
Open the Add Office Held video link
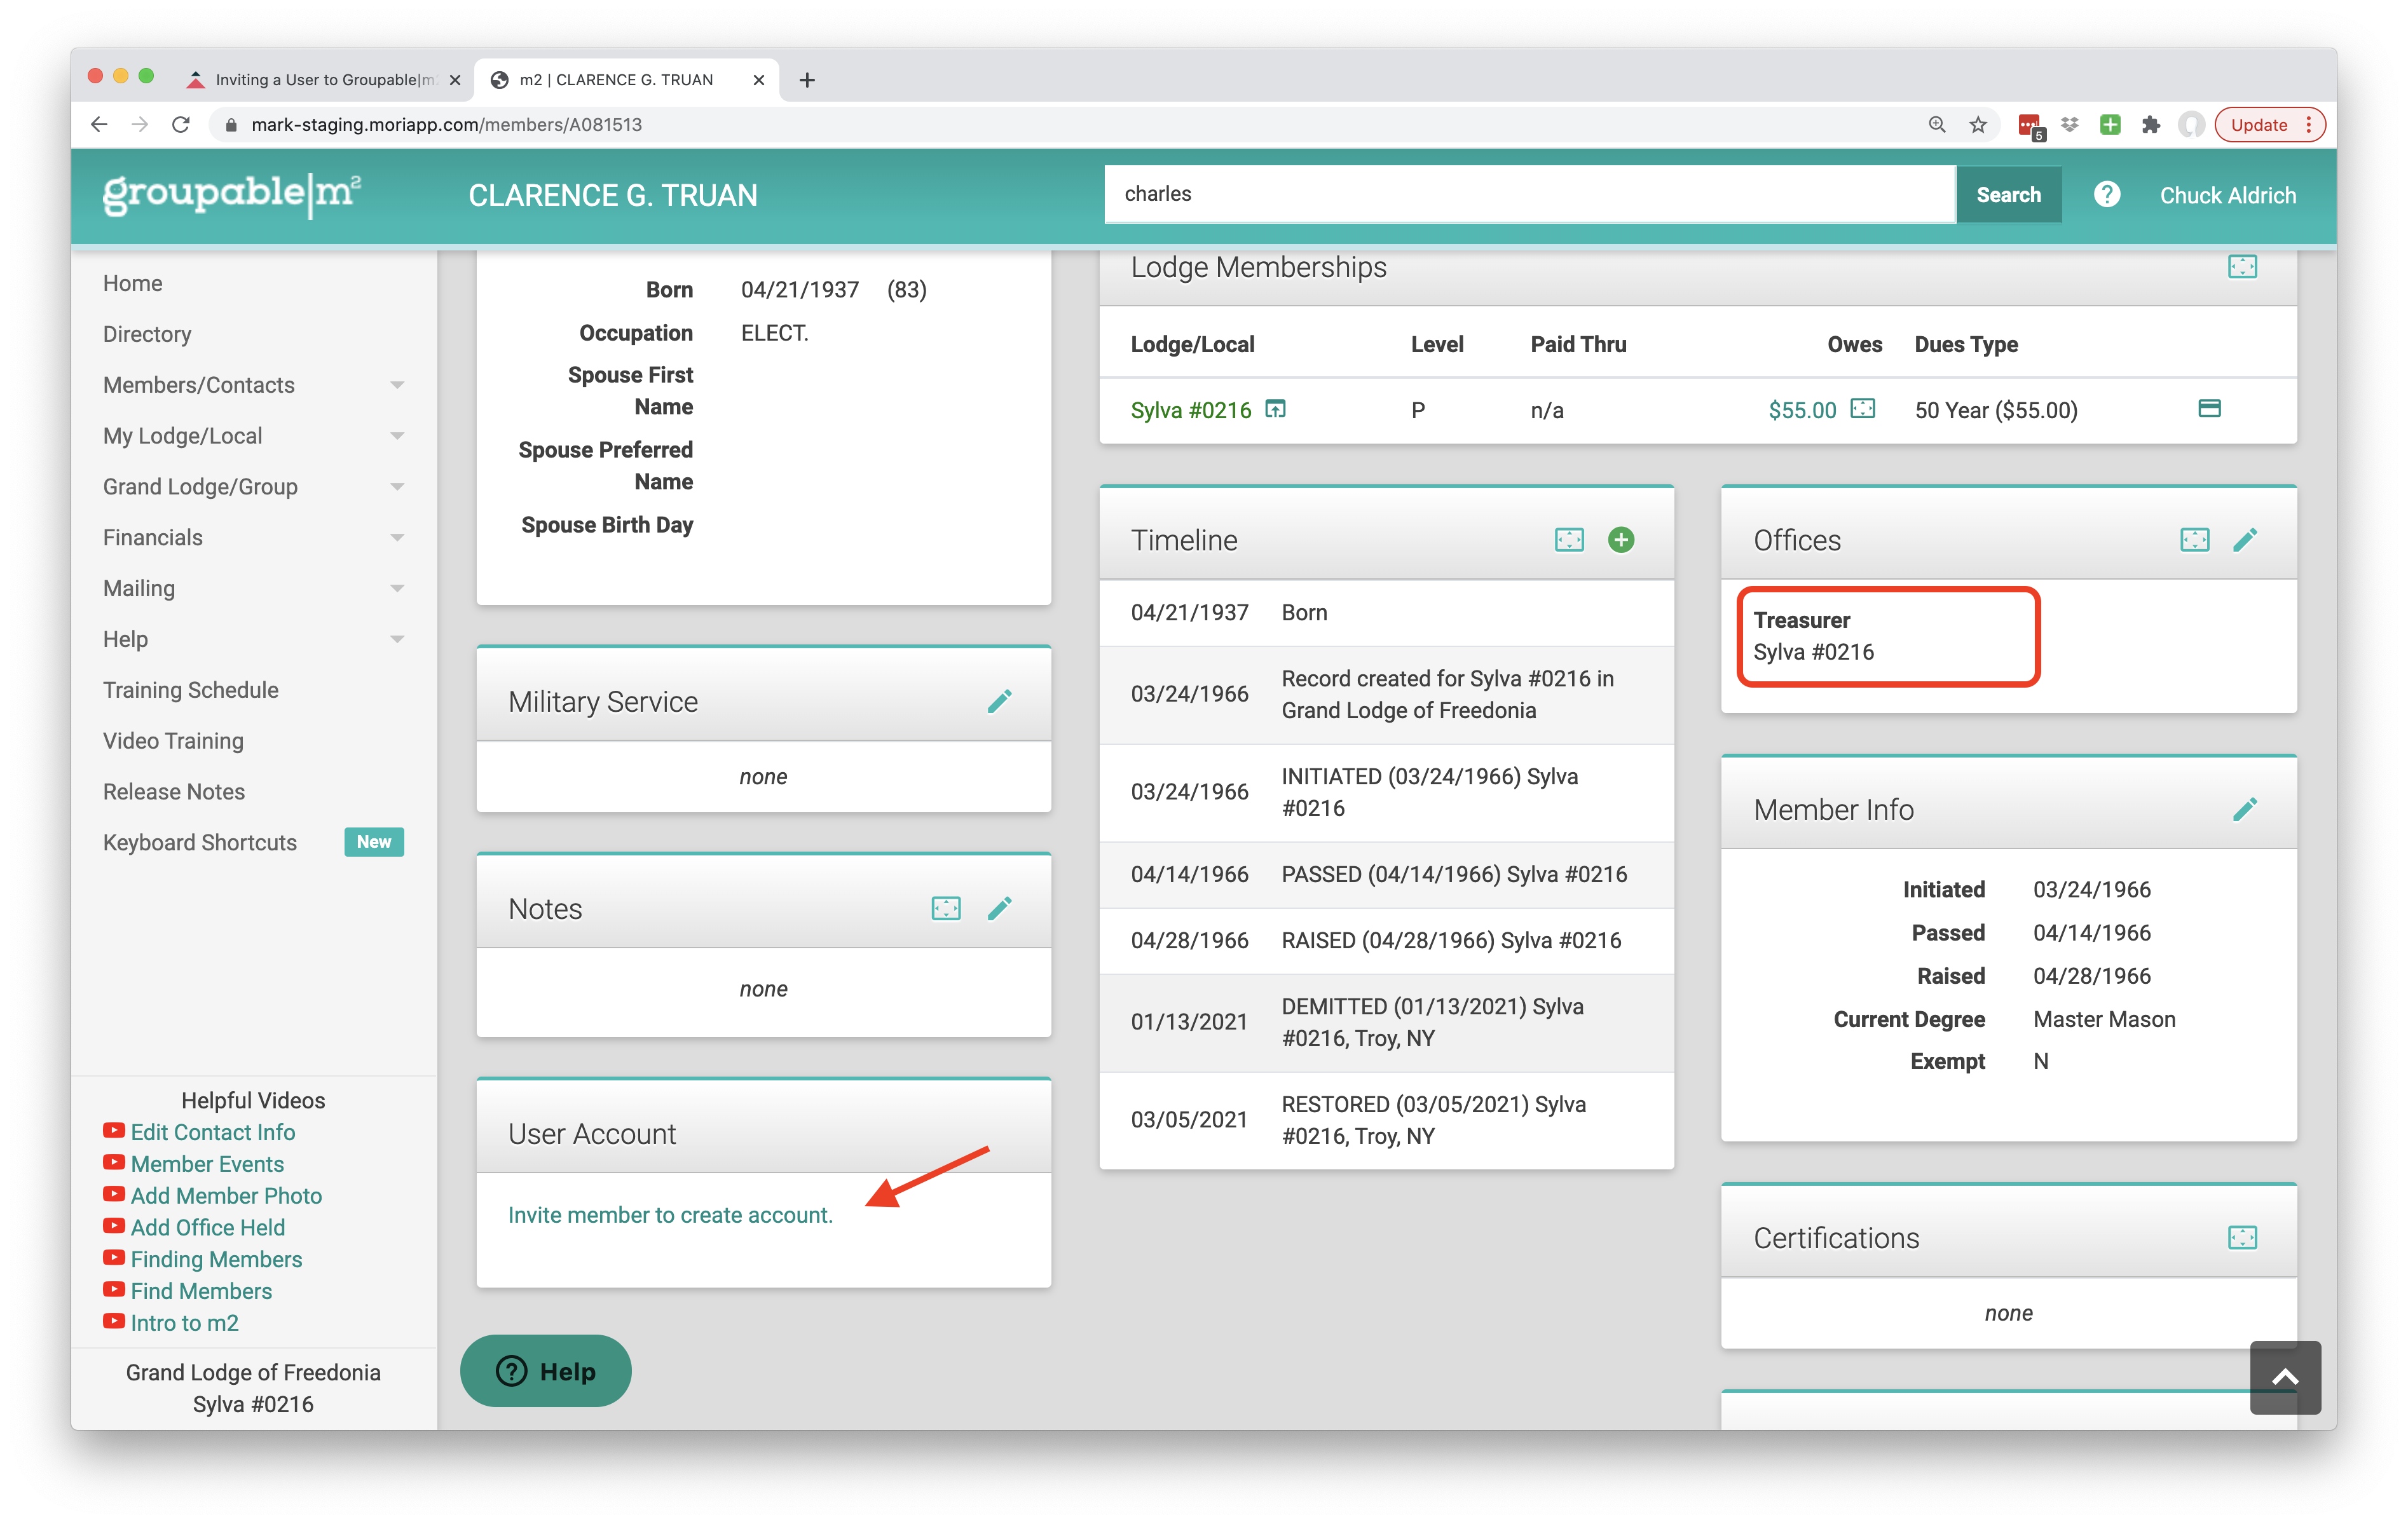tap(208, 1228)
